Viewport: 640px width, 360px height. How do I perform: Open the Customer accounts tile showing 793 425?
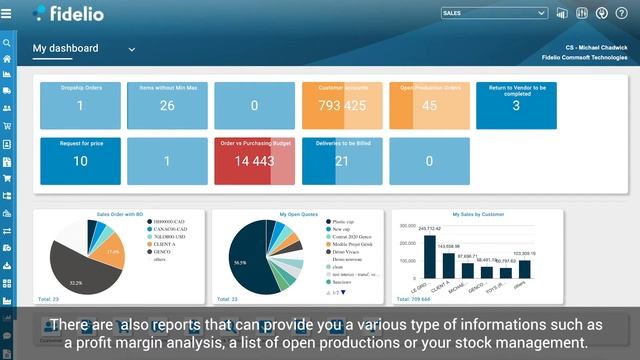click(x=342, y=106)
